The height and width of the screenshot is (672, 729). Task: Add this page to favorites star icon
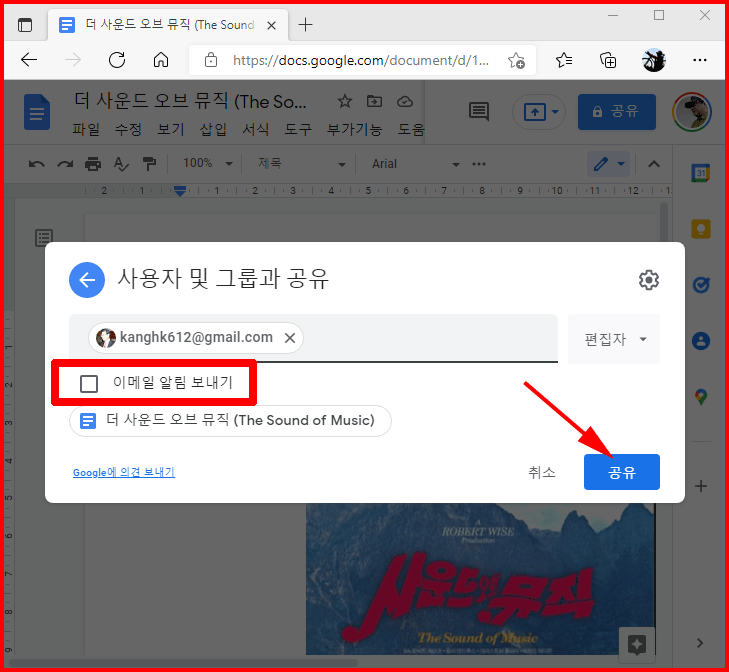(516, 60)
